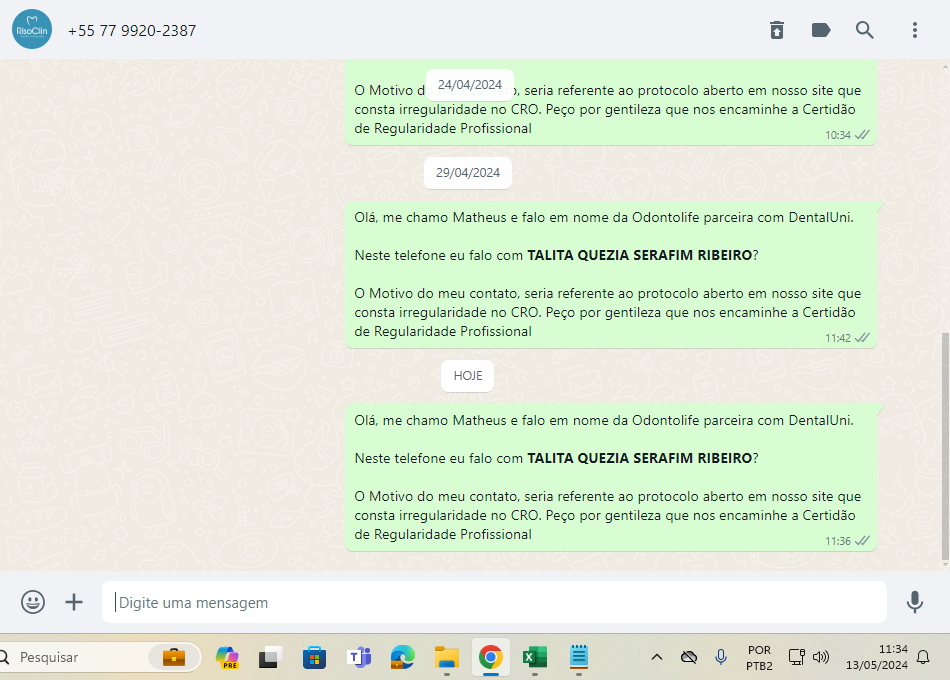
Task: Open the attach plus menu
Action: pyautogui.click(x=74, y=602)
